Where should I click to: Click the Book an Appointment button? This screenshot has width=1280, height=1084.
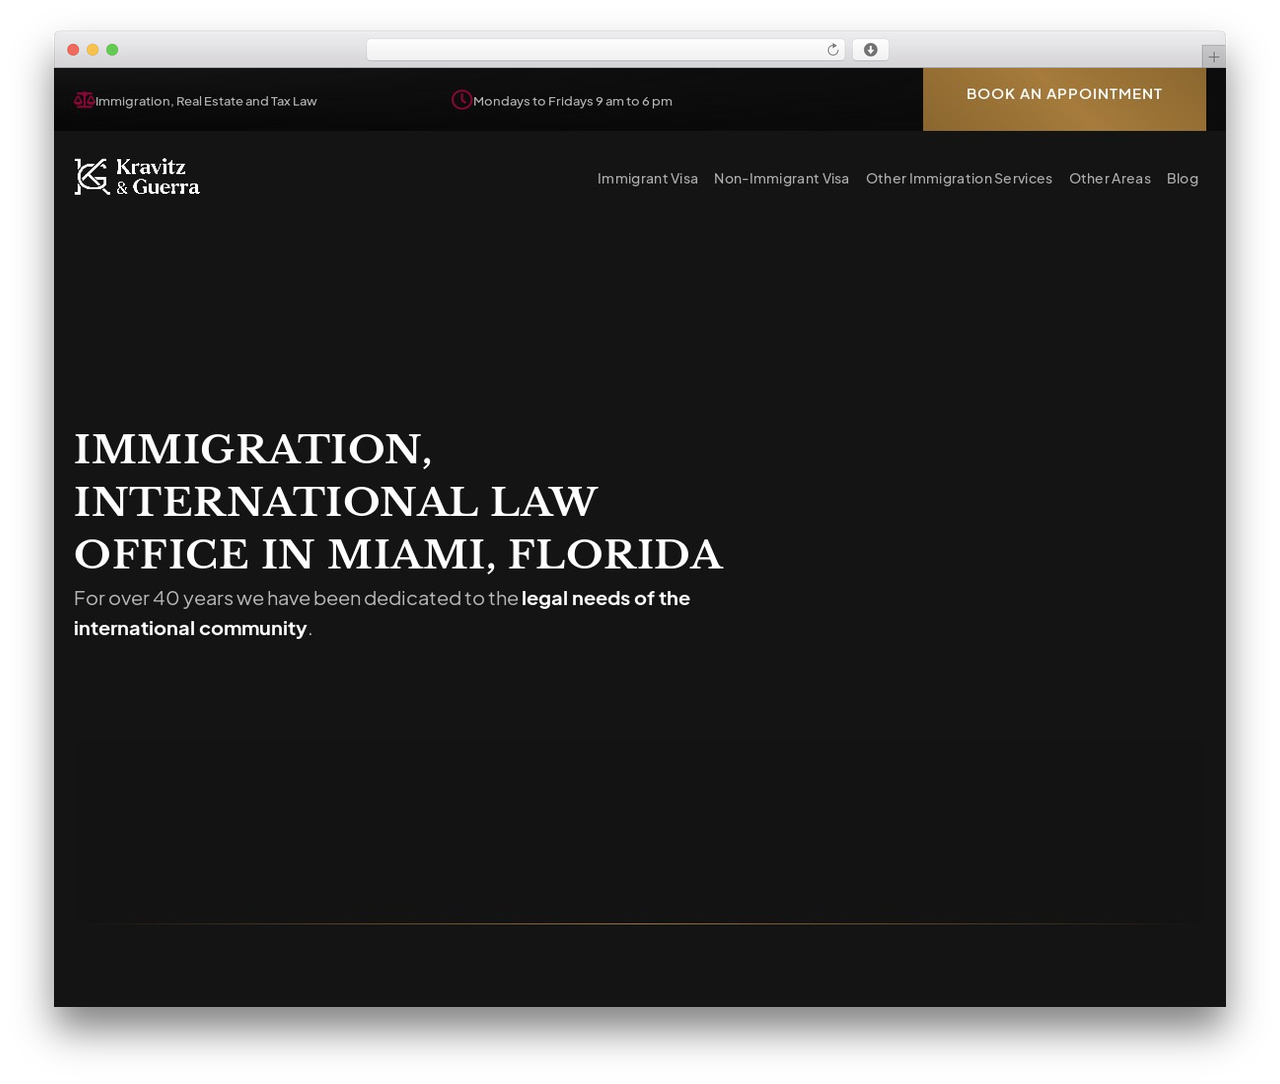click(1064, 99)
